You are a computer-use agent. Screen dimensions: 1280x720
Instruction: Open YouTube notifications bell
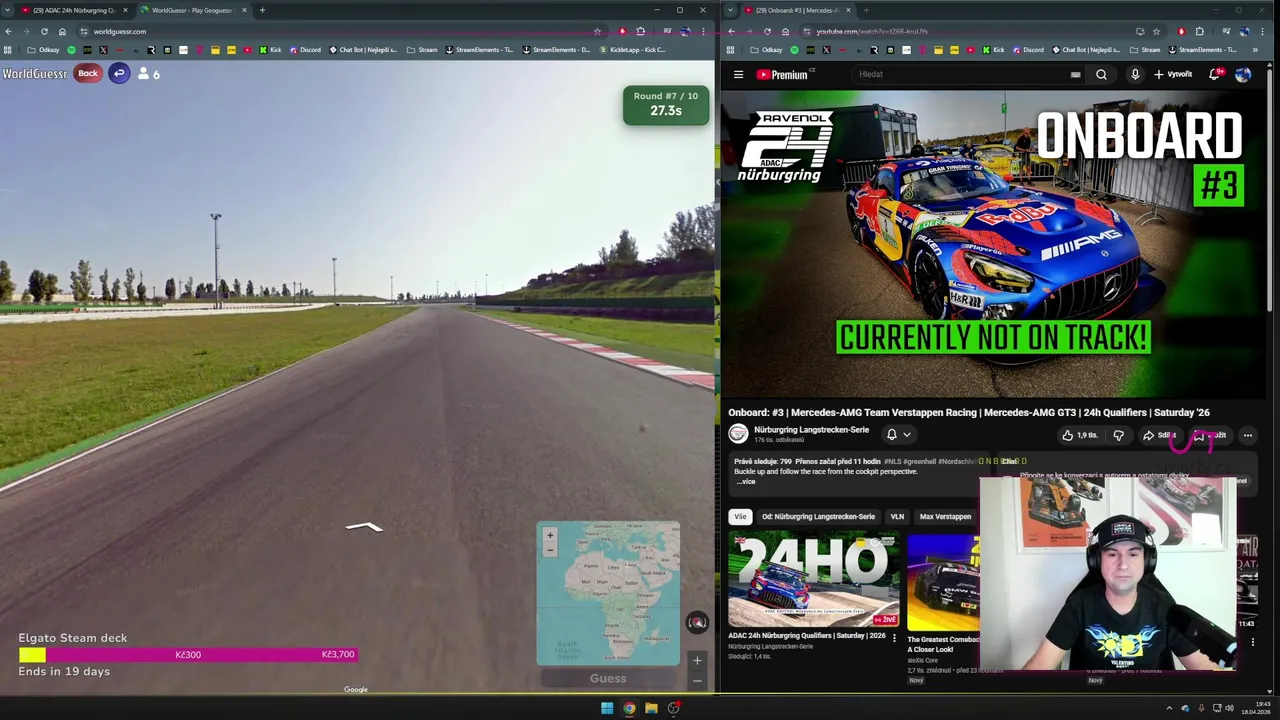click(1215, 74)
